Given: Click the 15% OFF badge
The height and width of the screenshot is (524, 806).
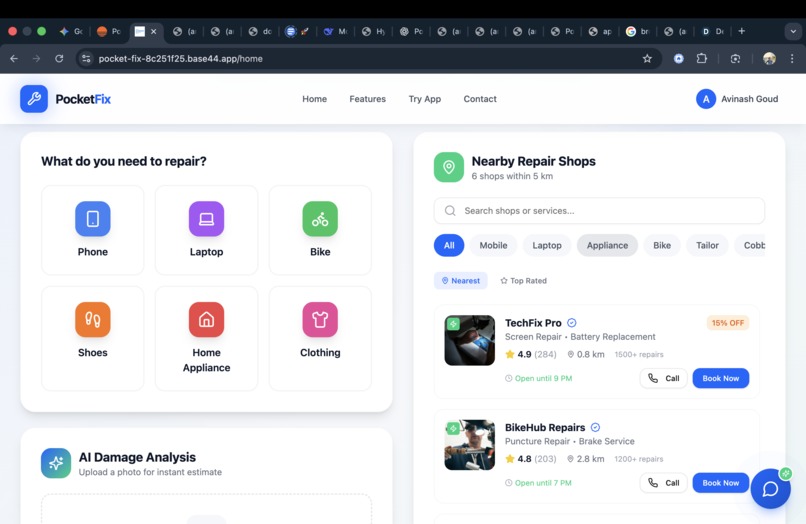Looking at the screenshot, I should [x=727, y=323].
